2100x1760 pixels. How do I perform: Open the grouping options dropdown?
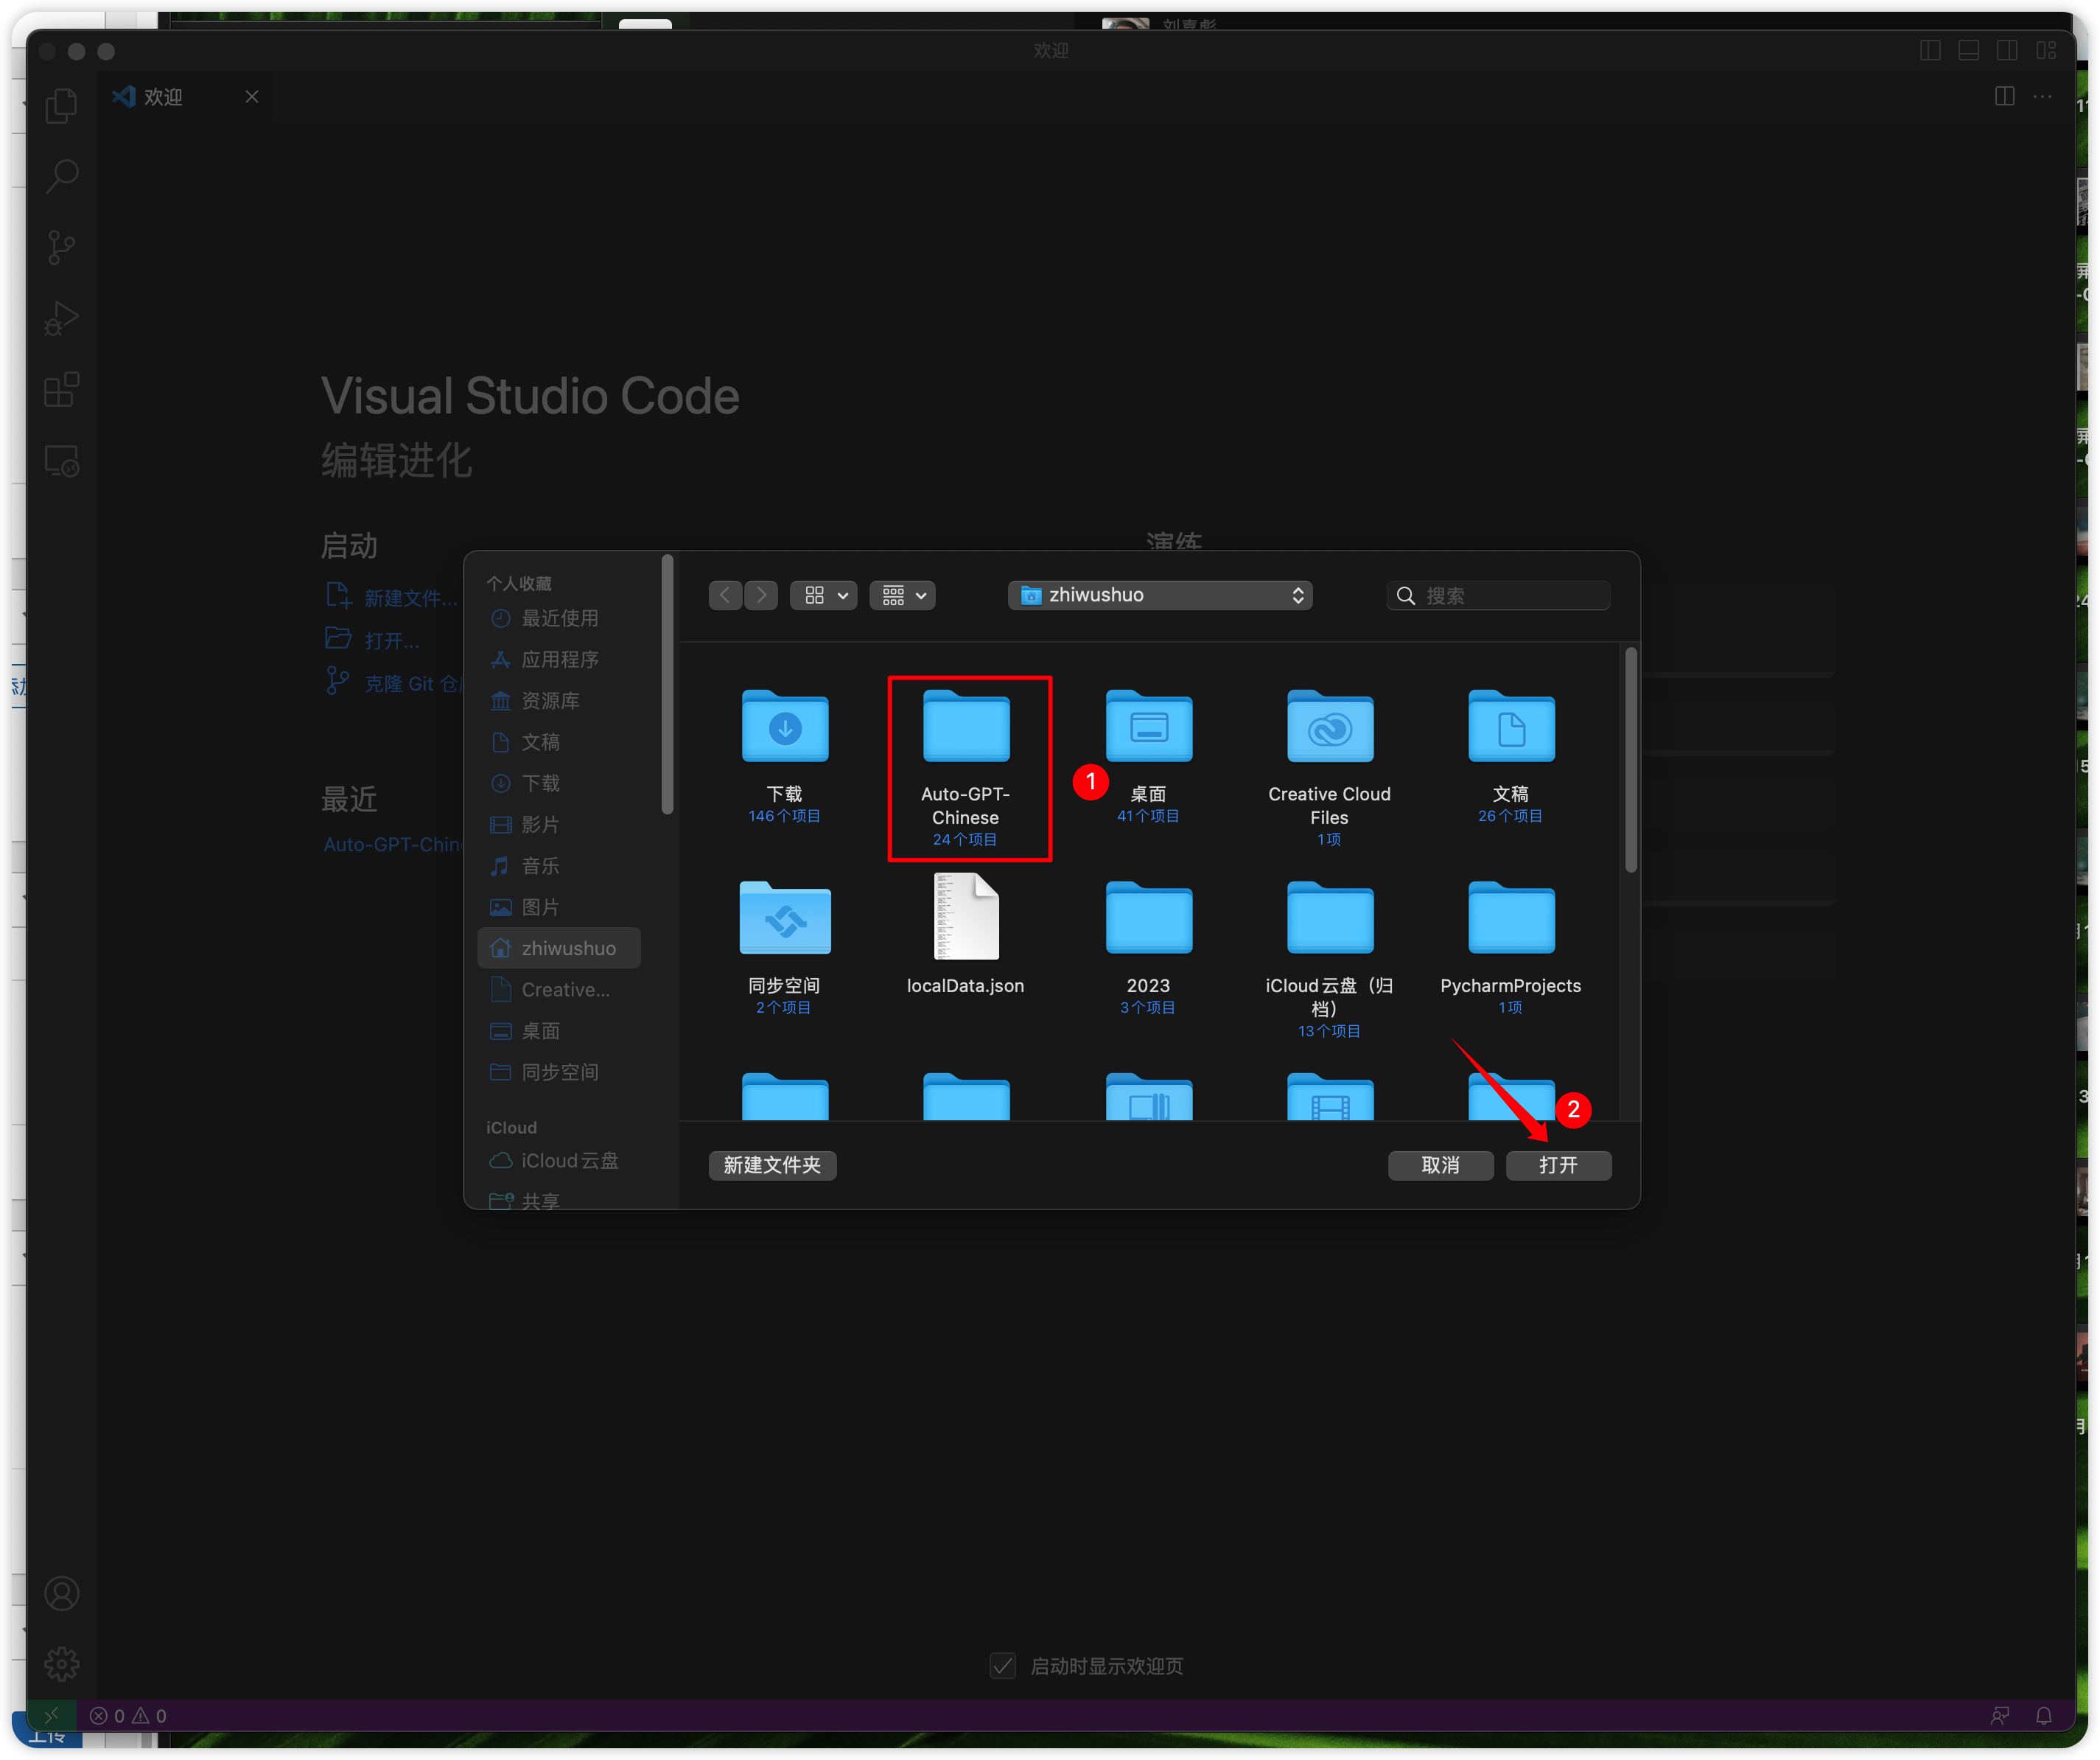pos(902,595)
